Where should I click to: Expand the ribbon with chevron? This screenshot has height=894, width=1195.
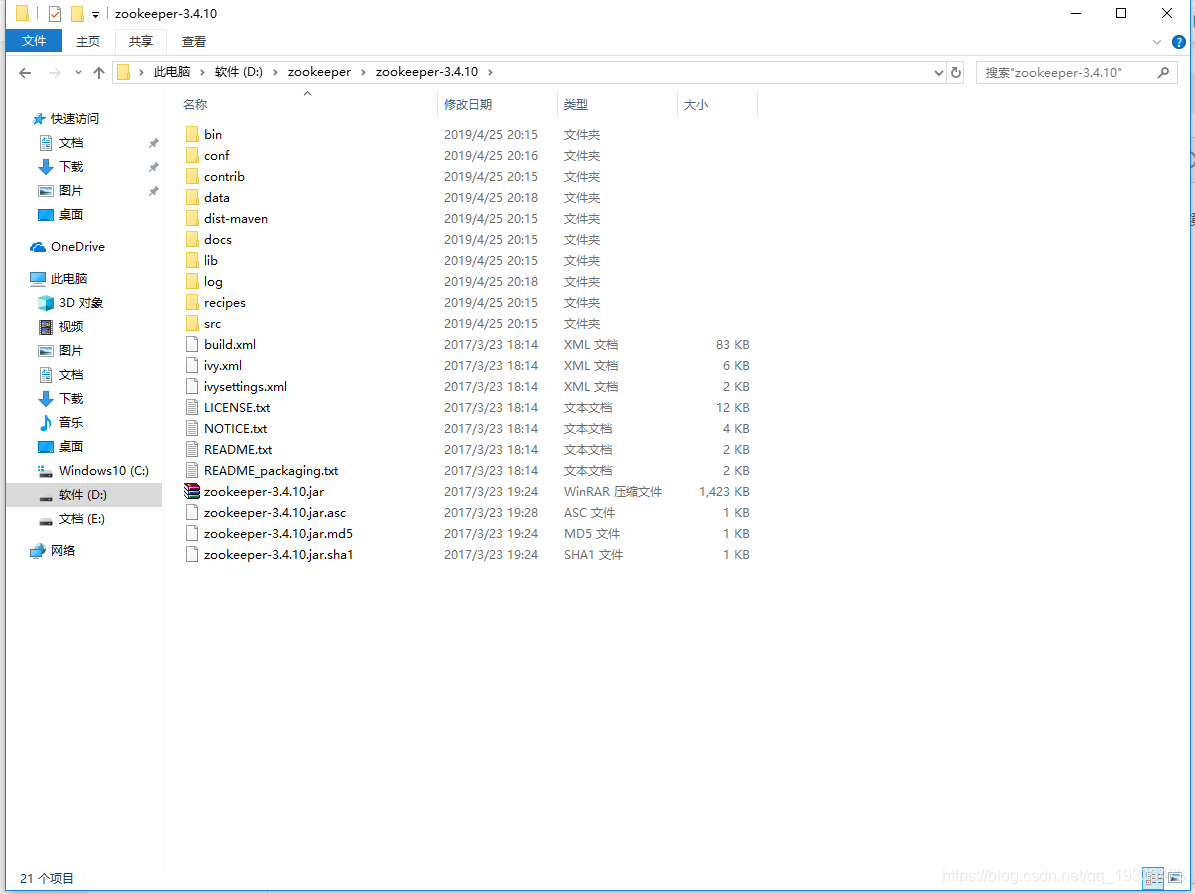[1157, 42]
